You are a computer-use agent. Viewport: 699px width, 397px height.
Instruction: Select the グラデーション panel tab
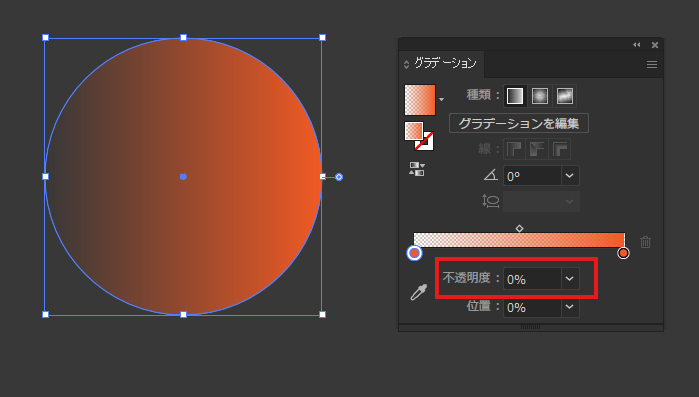click(x=445, y=63)
